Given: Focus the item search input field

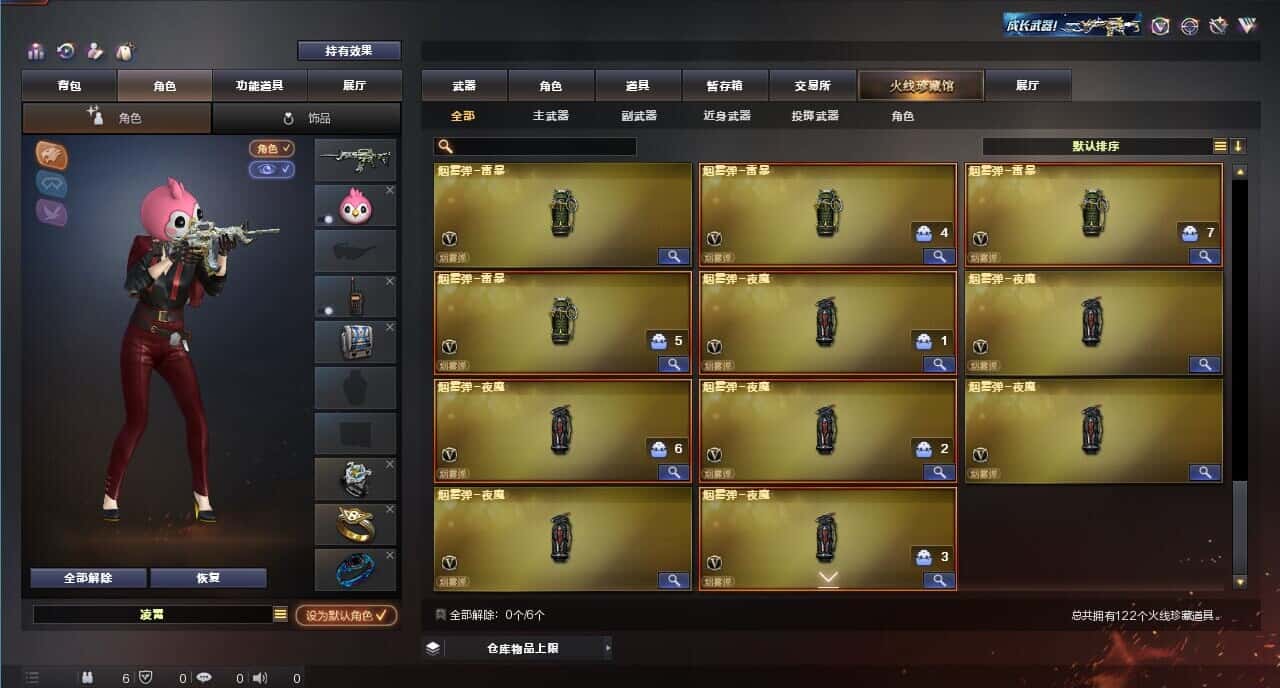Looking at the screenshot, I should [x=535, y=147].
